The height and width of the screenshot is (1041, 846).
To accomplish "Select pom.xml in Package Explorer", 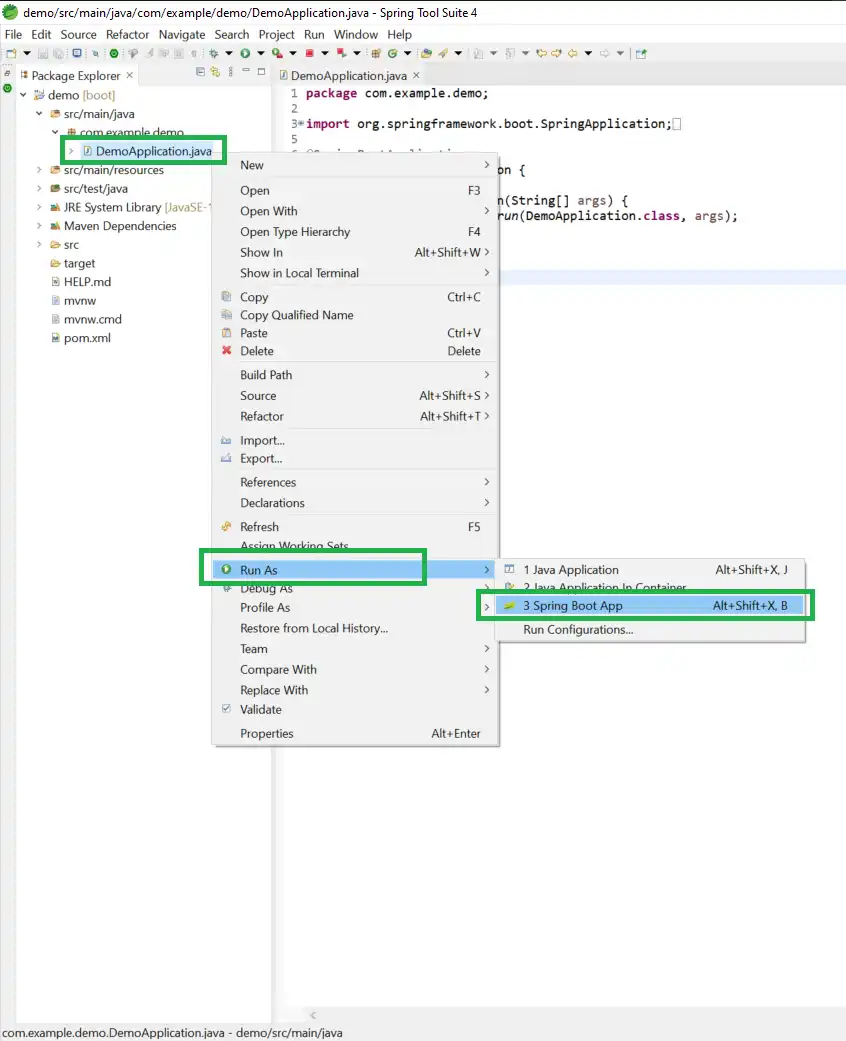I will click(87, 338).
